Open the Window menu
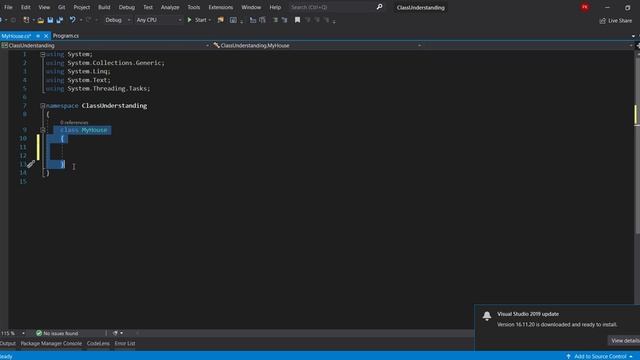Viewport: 640px width, 360px height. (251, 7)
